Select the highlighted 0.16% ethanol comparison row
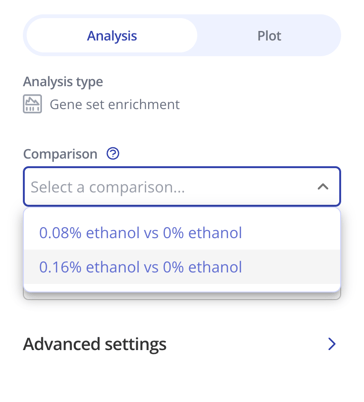 182,267
